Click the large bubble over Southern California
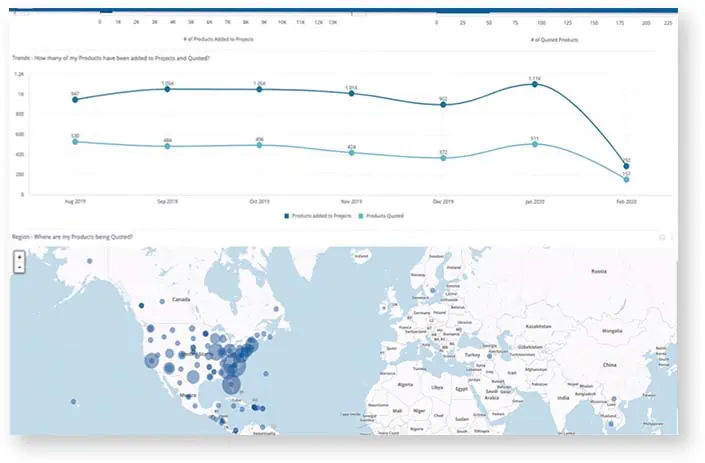 [x=152, y=361]
